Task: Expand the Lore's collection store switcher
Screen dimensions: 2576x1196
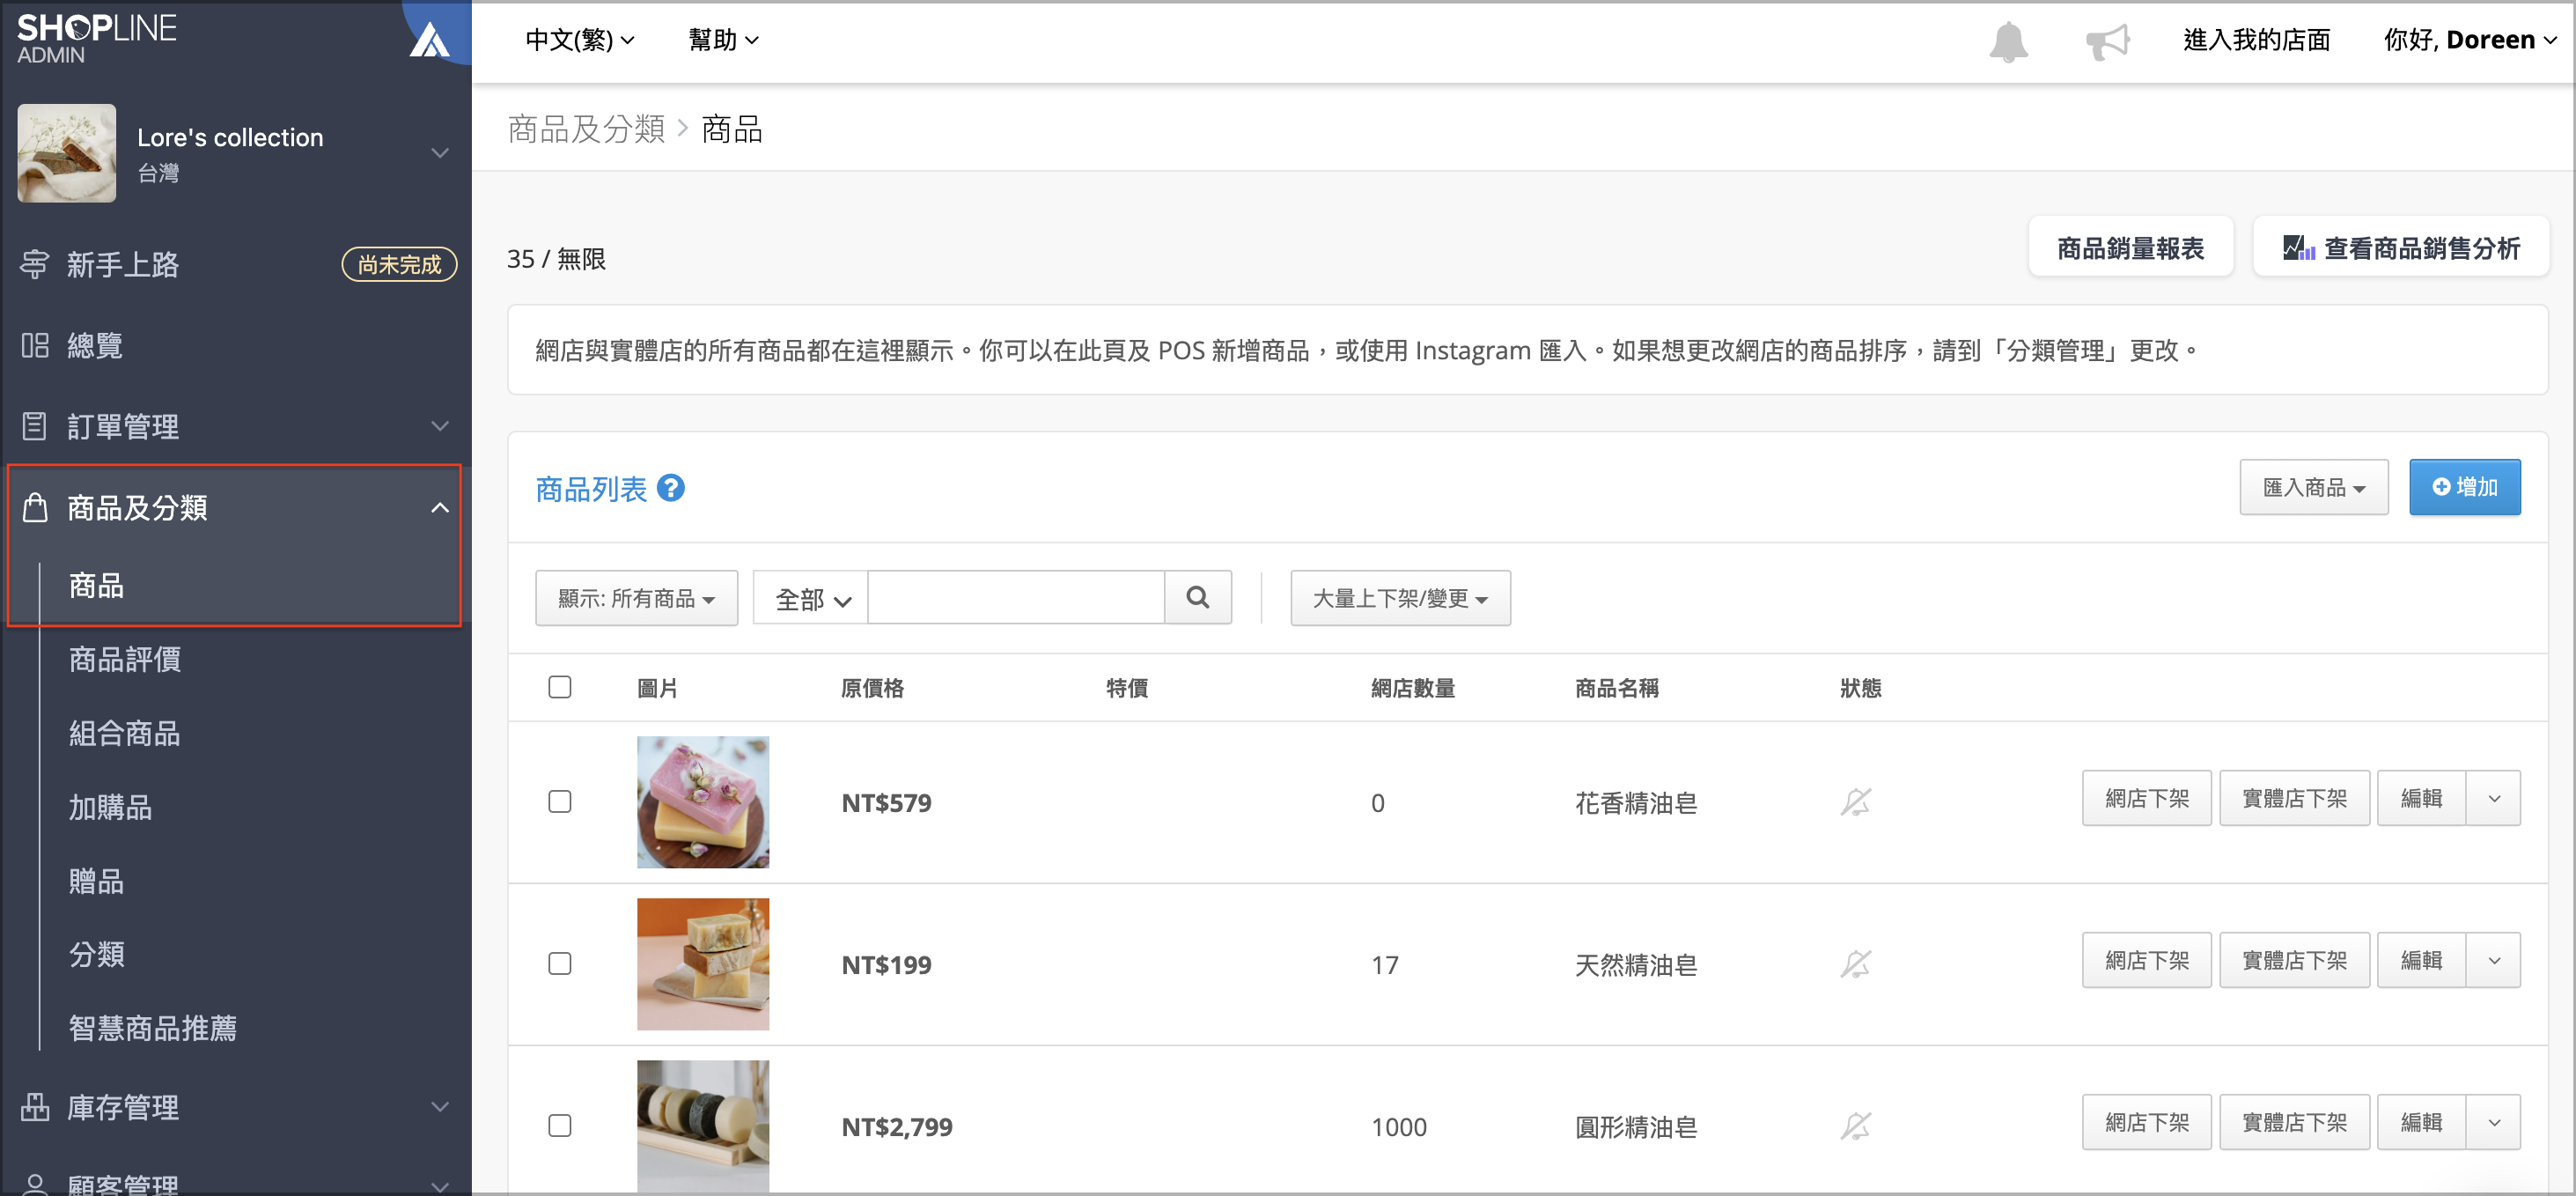Action: pos(440,153)
